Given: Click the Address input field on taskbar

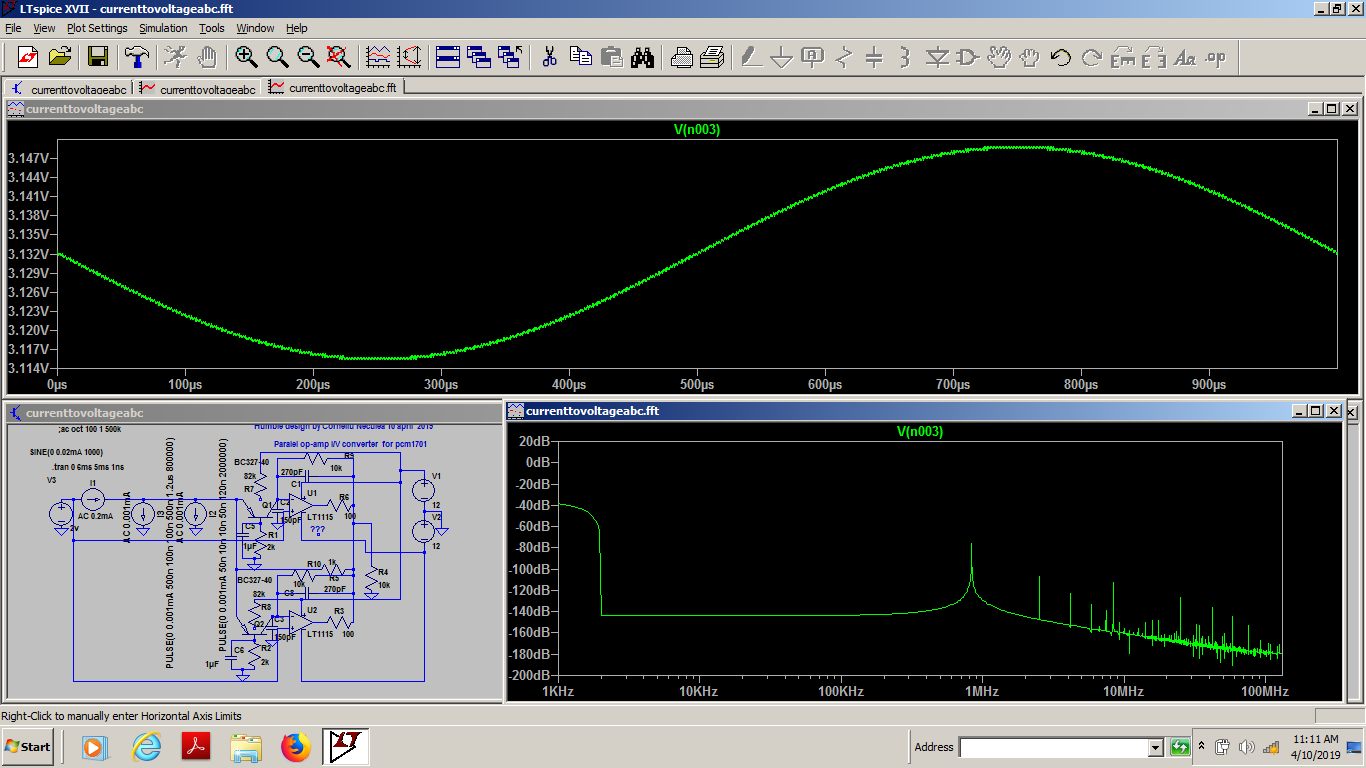Looking at the screenshot, I should [1054, 747].
